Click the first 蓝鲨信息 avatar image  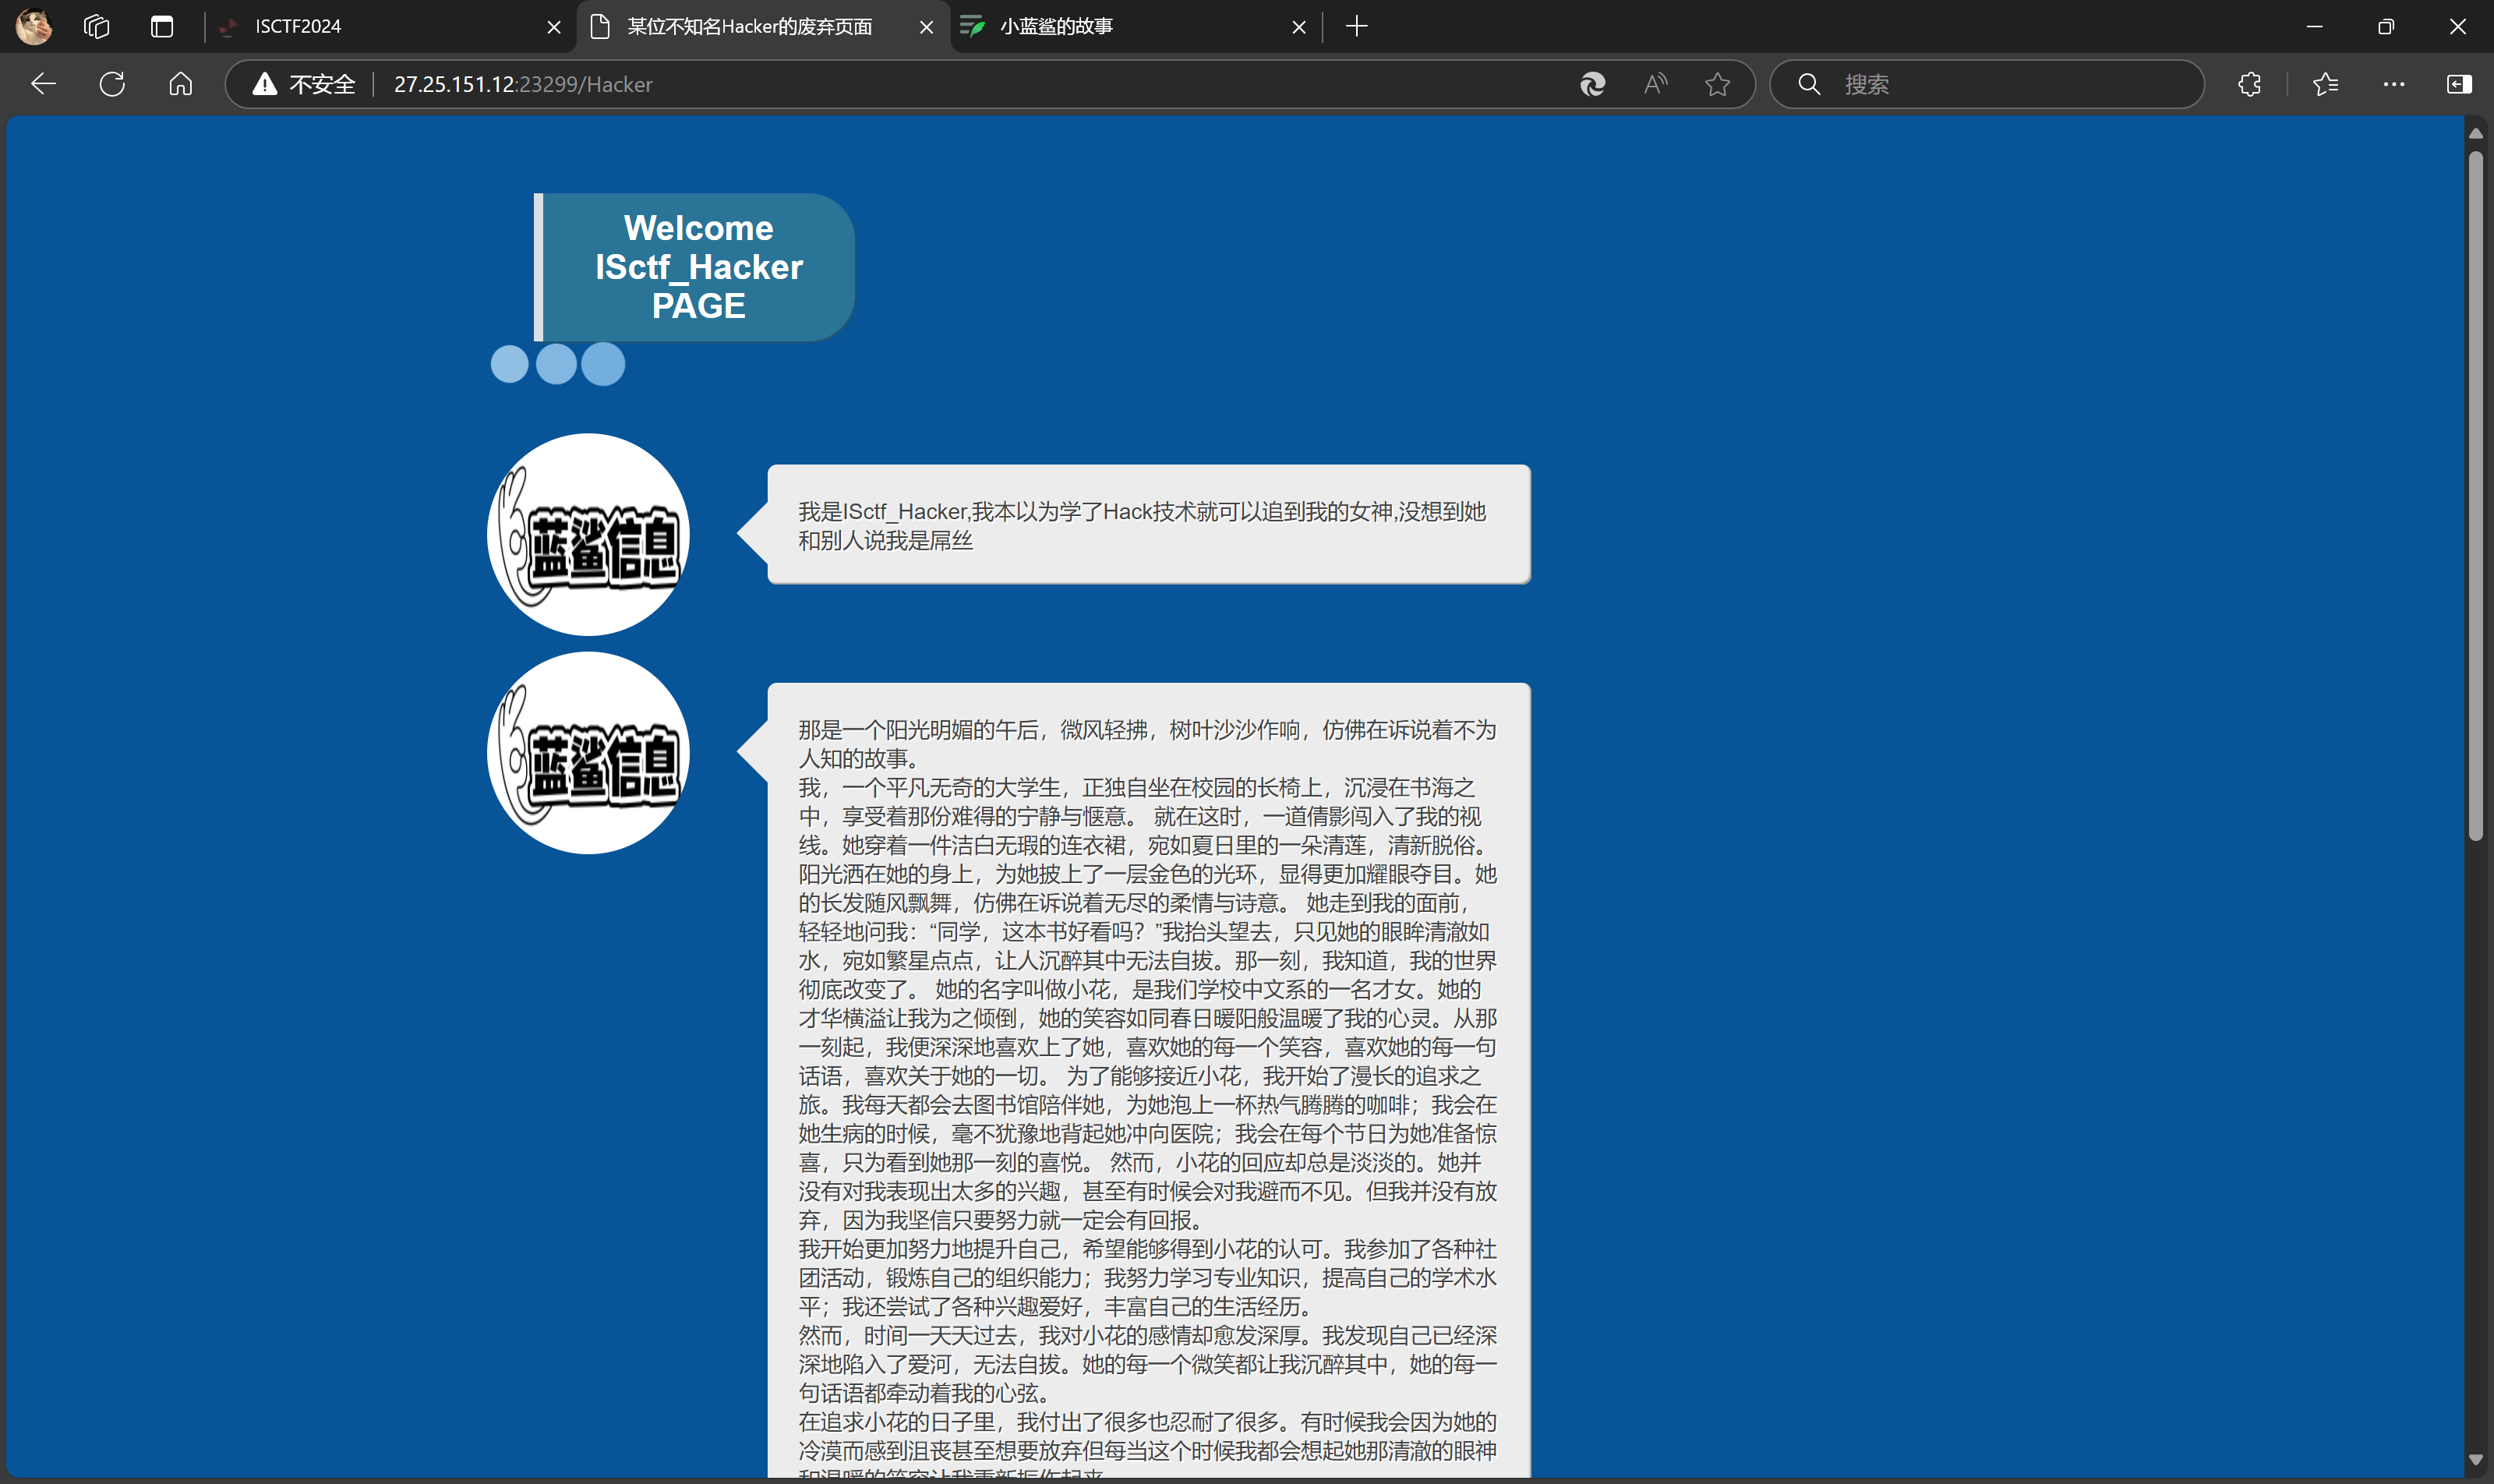588,534
